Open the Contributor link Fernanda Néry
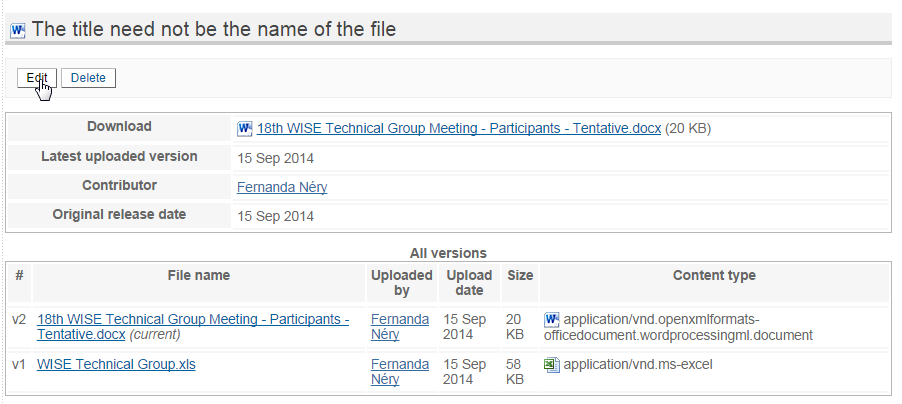This screenshot has height=404, width=902. (282, 187)
